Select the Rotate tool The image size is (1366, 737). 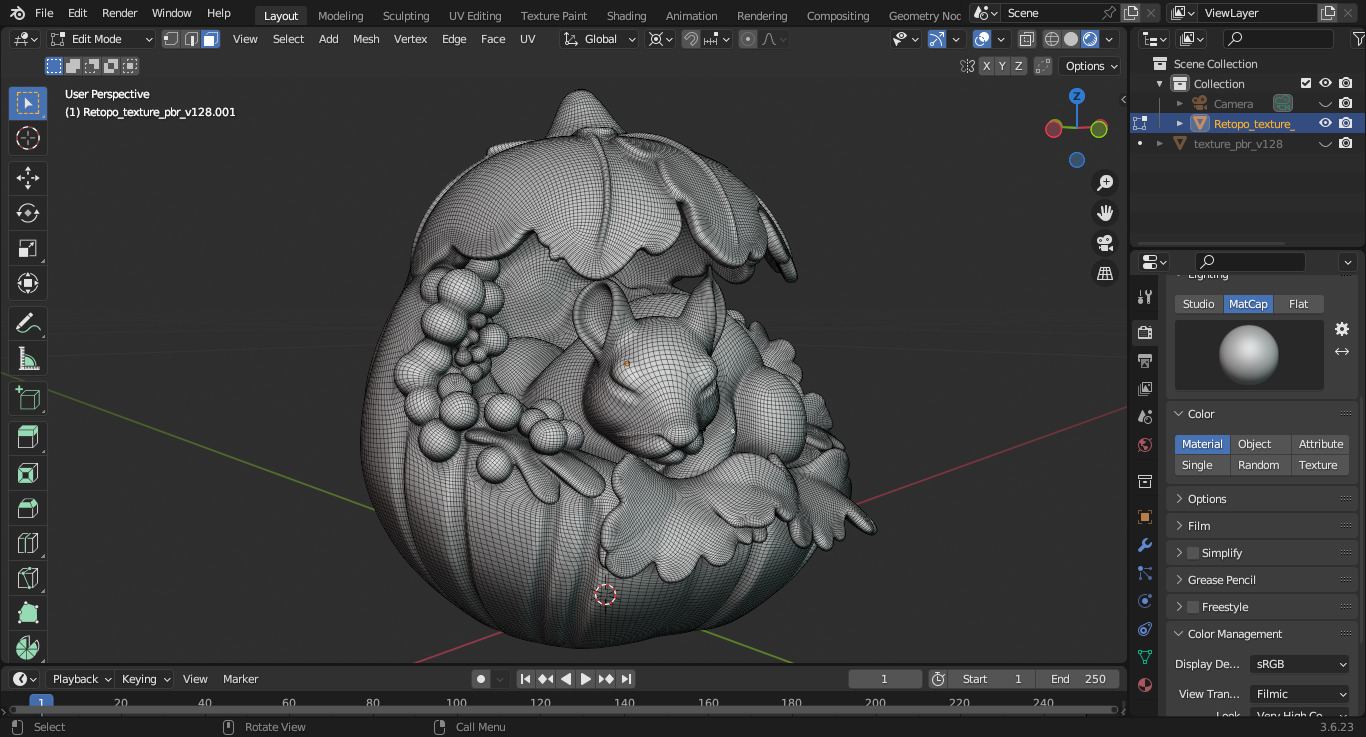(28, 213)
